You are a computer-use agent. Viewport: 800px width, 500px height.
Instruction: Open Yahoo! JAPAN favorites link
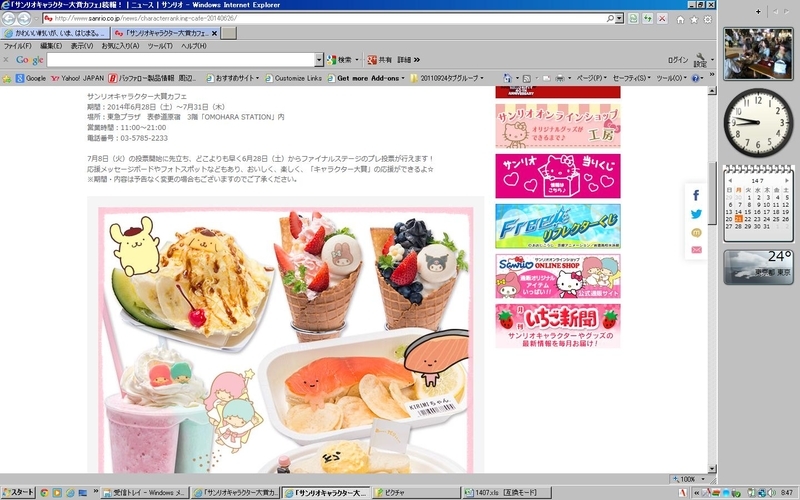77,79
